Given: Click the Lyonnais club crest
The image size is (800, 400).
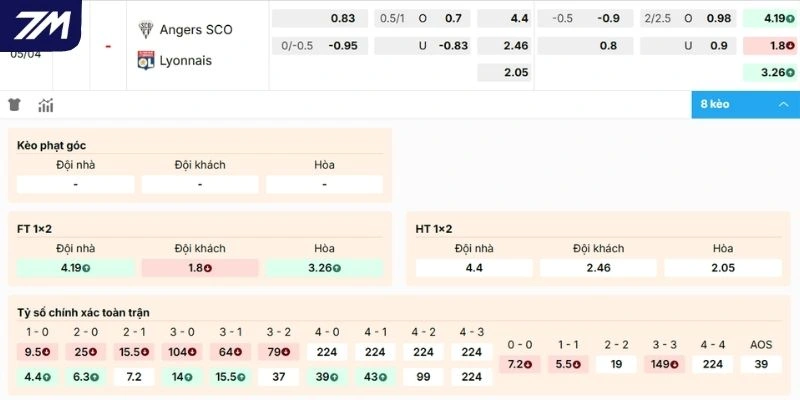Looking at the screenshot, I should pyautogui.click(x=144, y=60).
